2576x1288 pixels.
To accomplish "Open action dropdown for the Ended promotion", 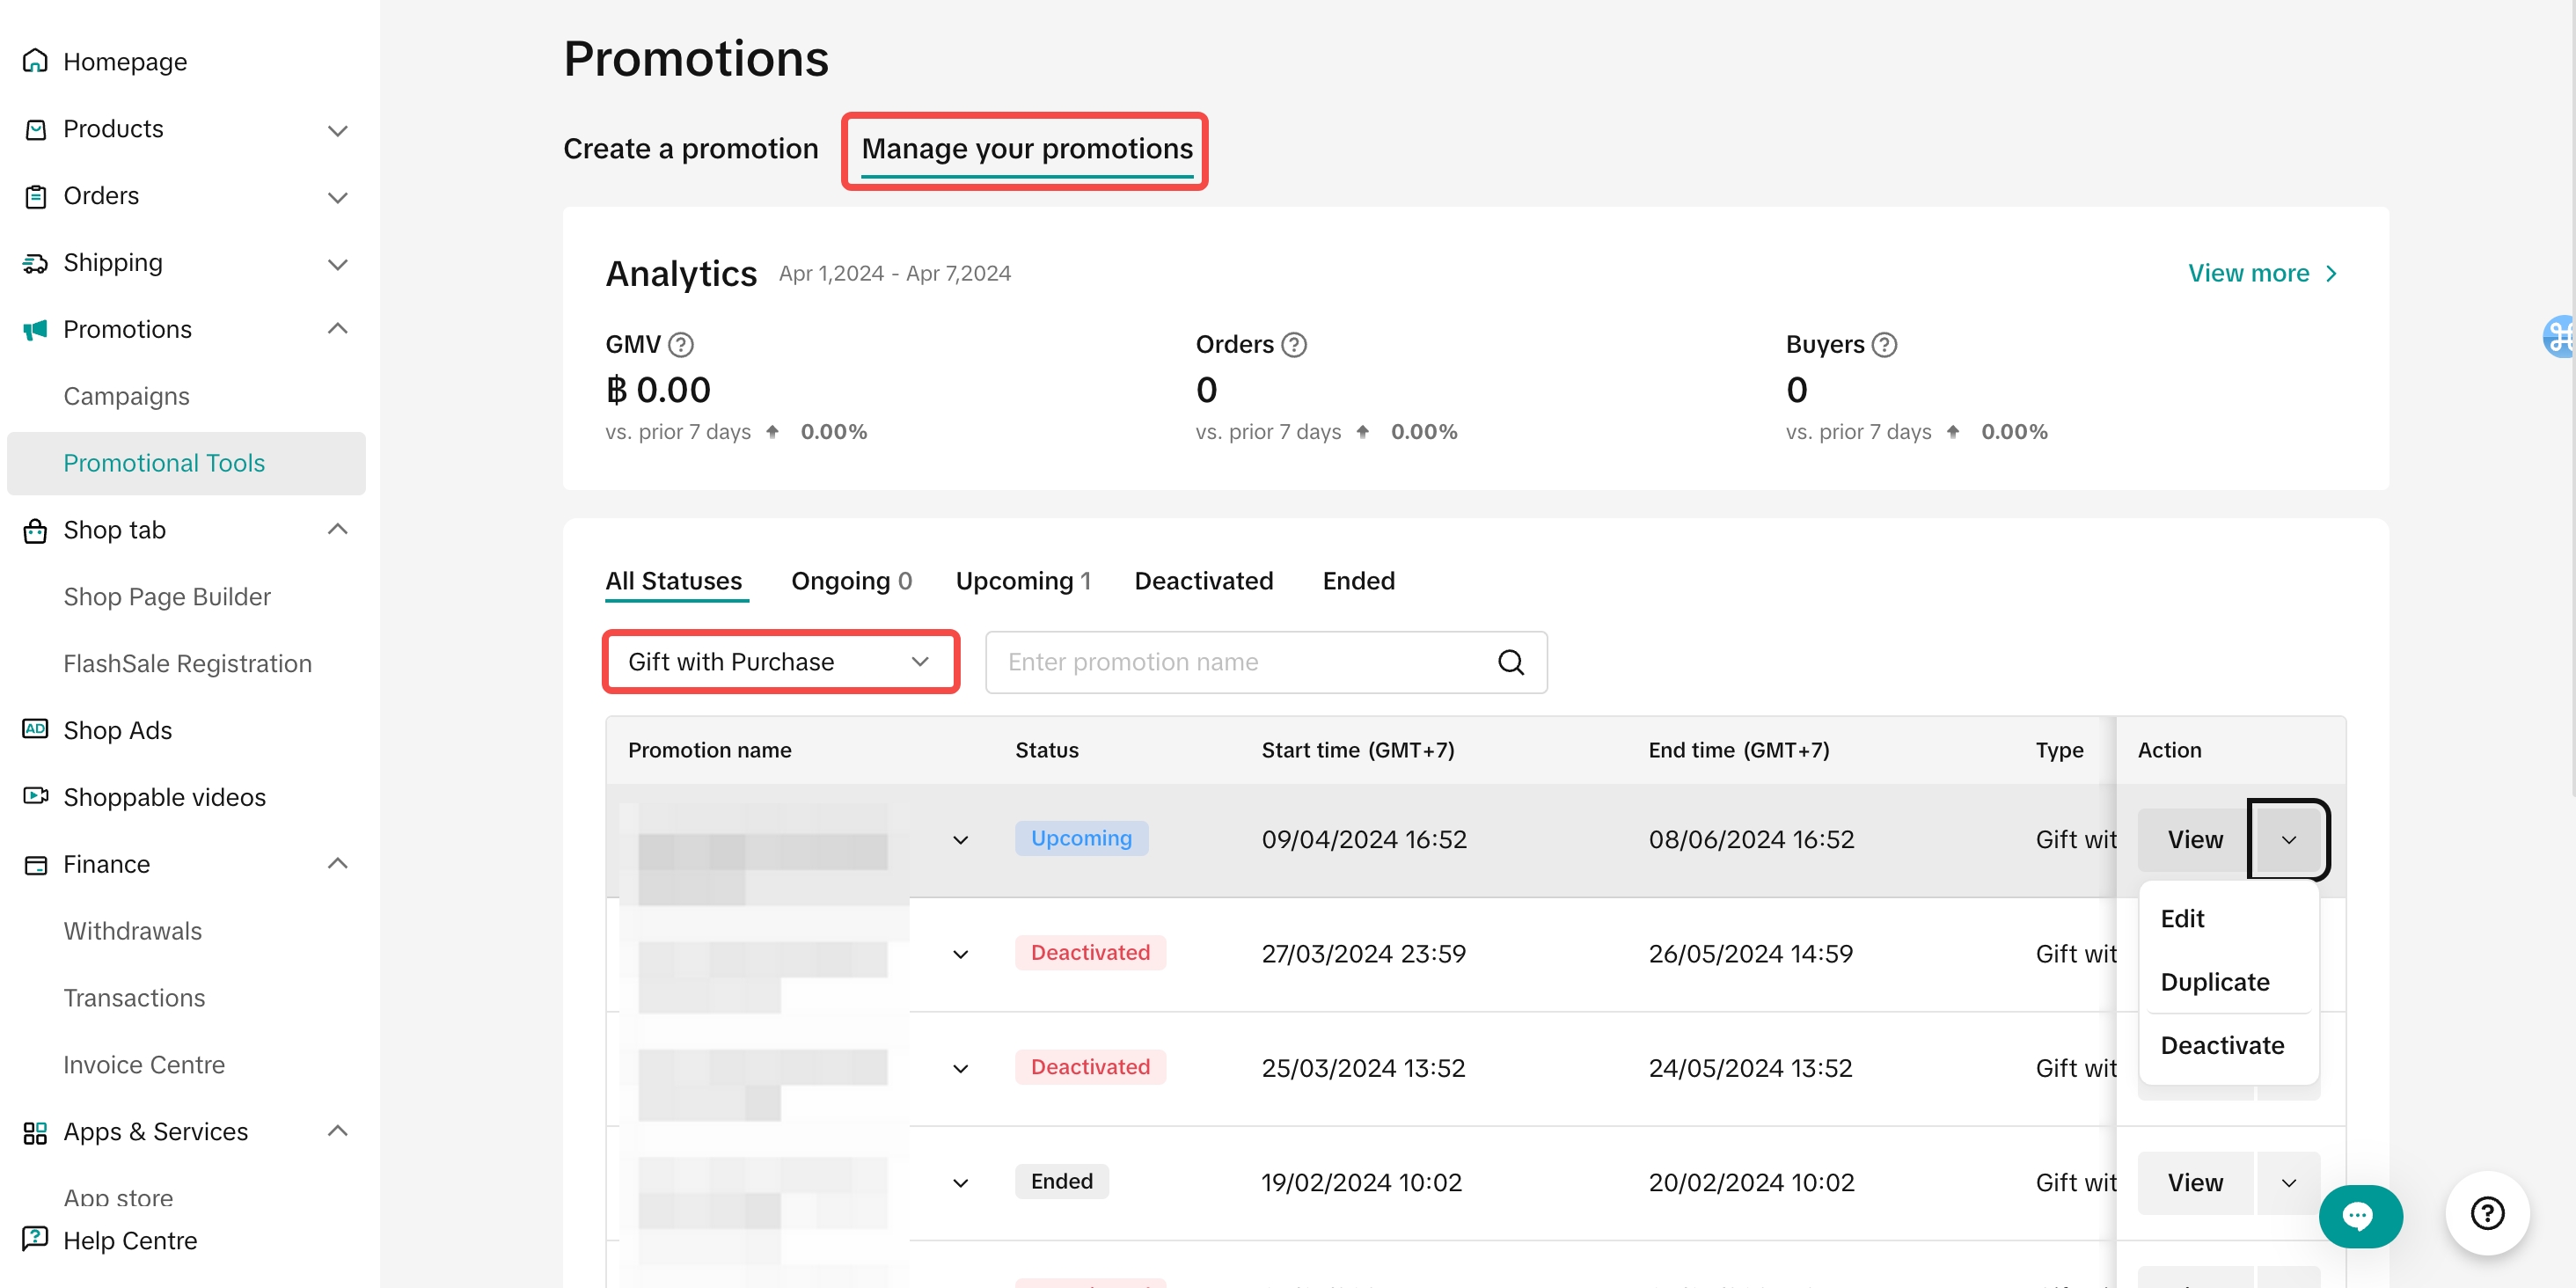I will [2288, 1183].
